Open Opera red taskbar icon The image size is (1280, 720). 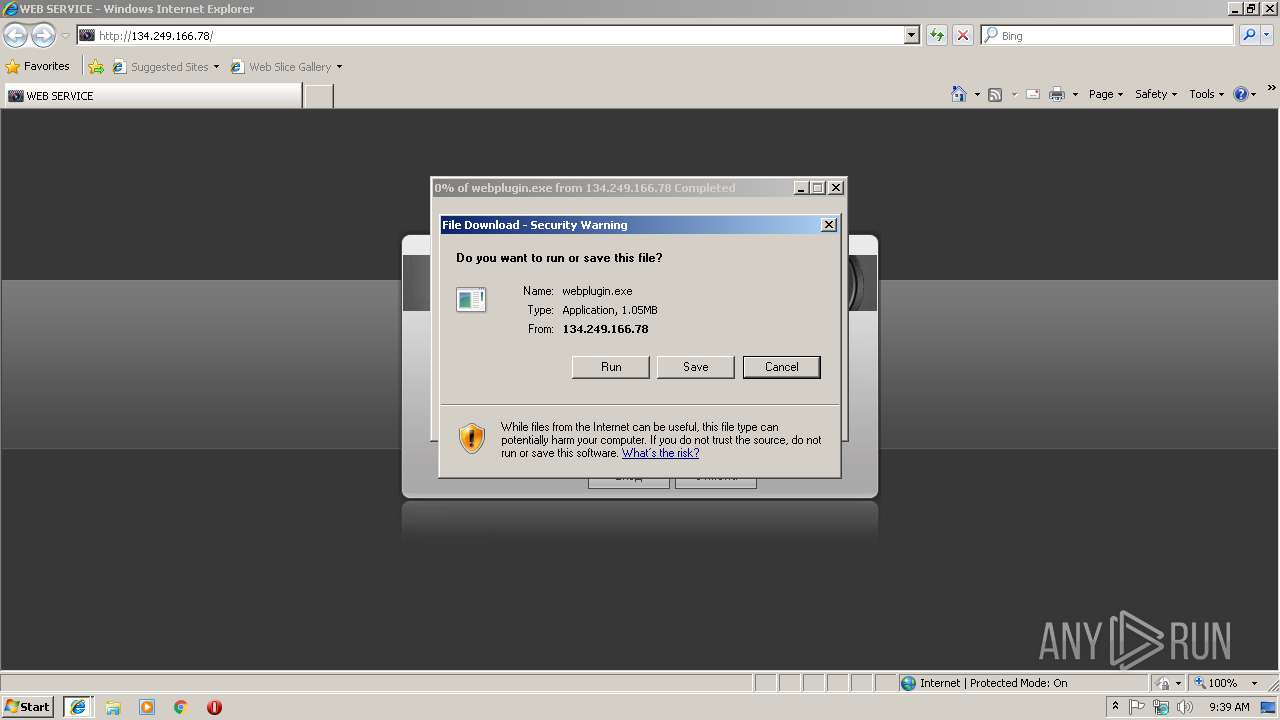click(214, 707)
